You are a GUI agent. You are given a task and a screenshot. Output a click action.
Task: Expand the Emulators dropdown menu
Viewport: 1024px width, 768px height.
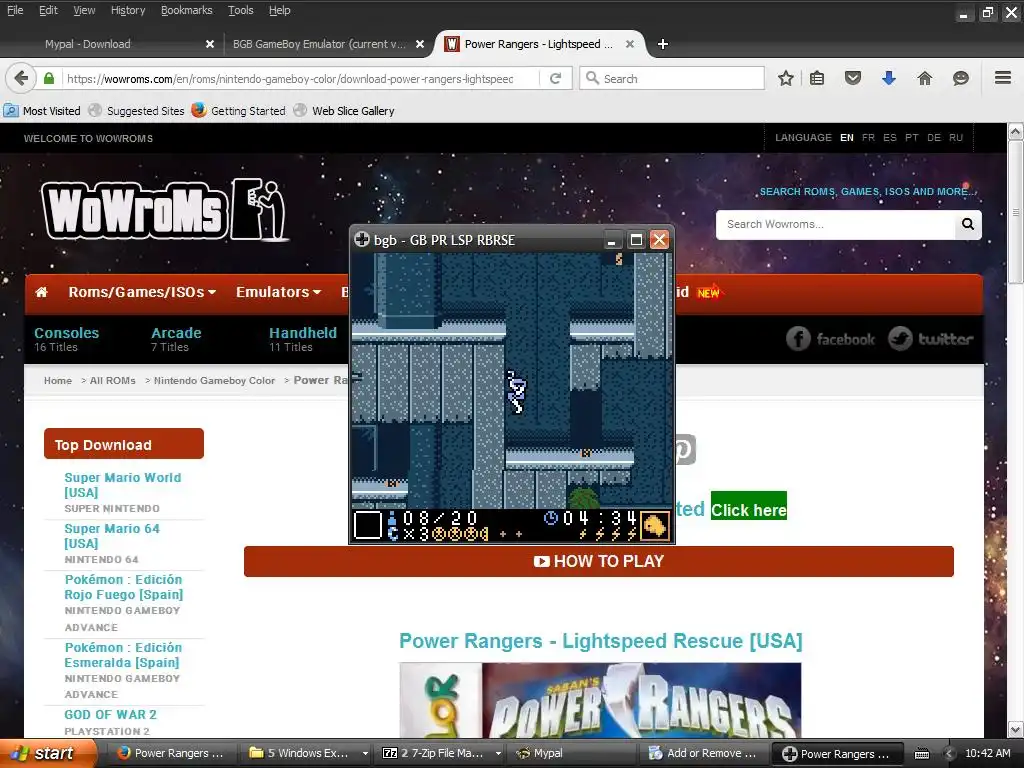pos(278,292)
